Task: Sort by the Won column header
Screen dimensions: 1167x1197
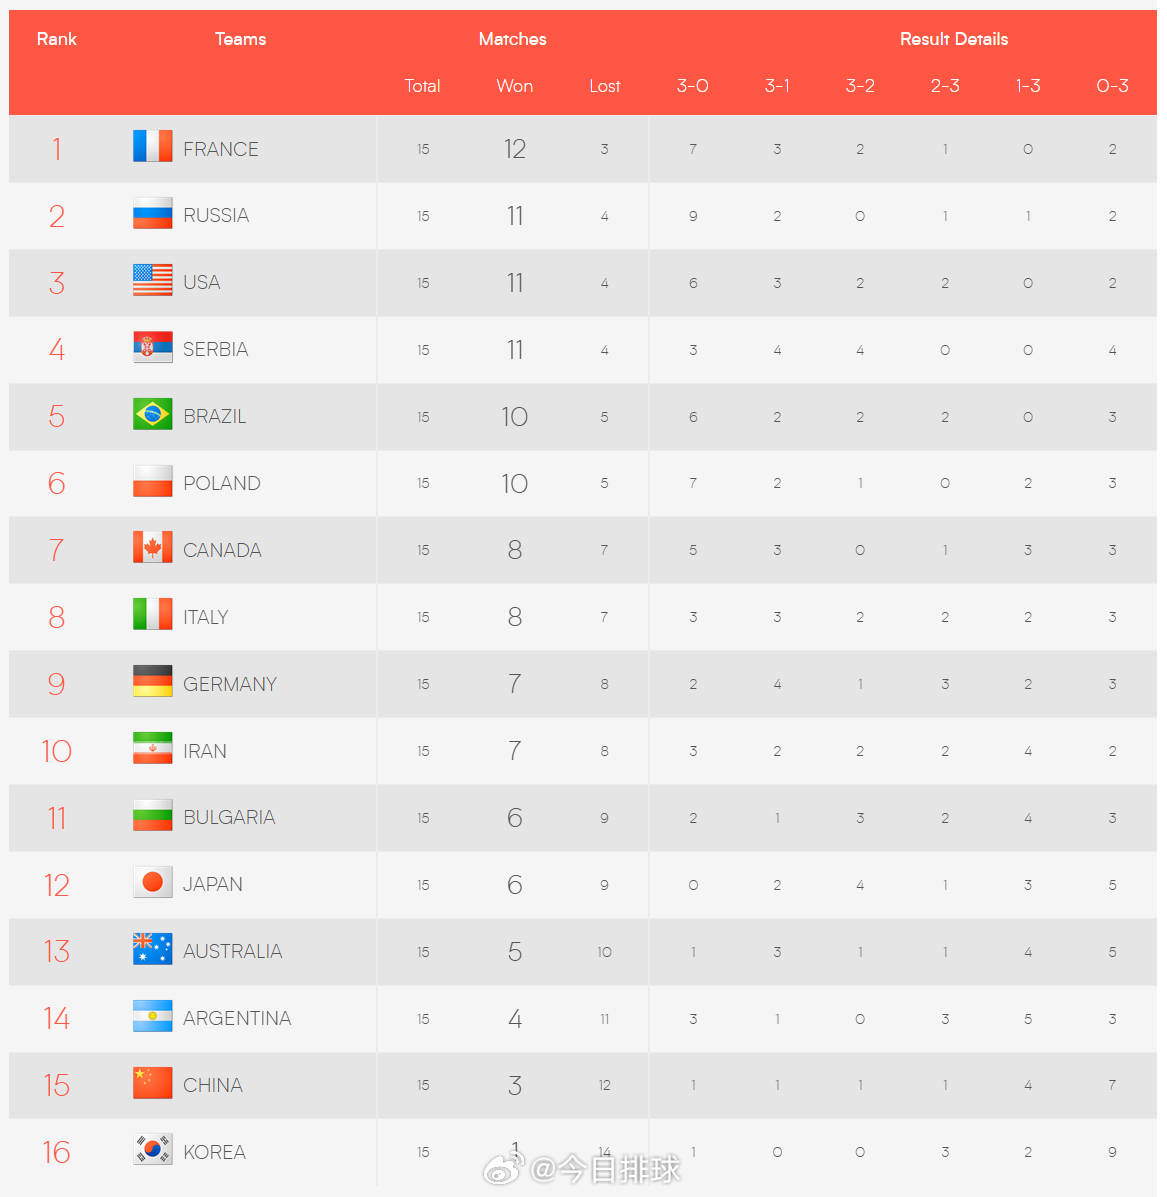Action: (x=514, y=86)
